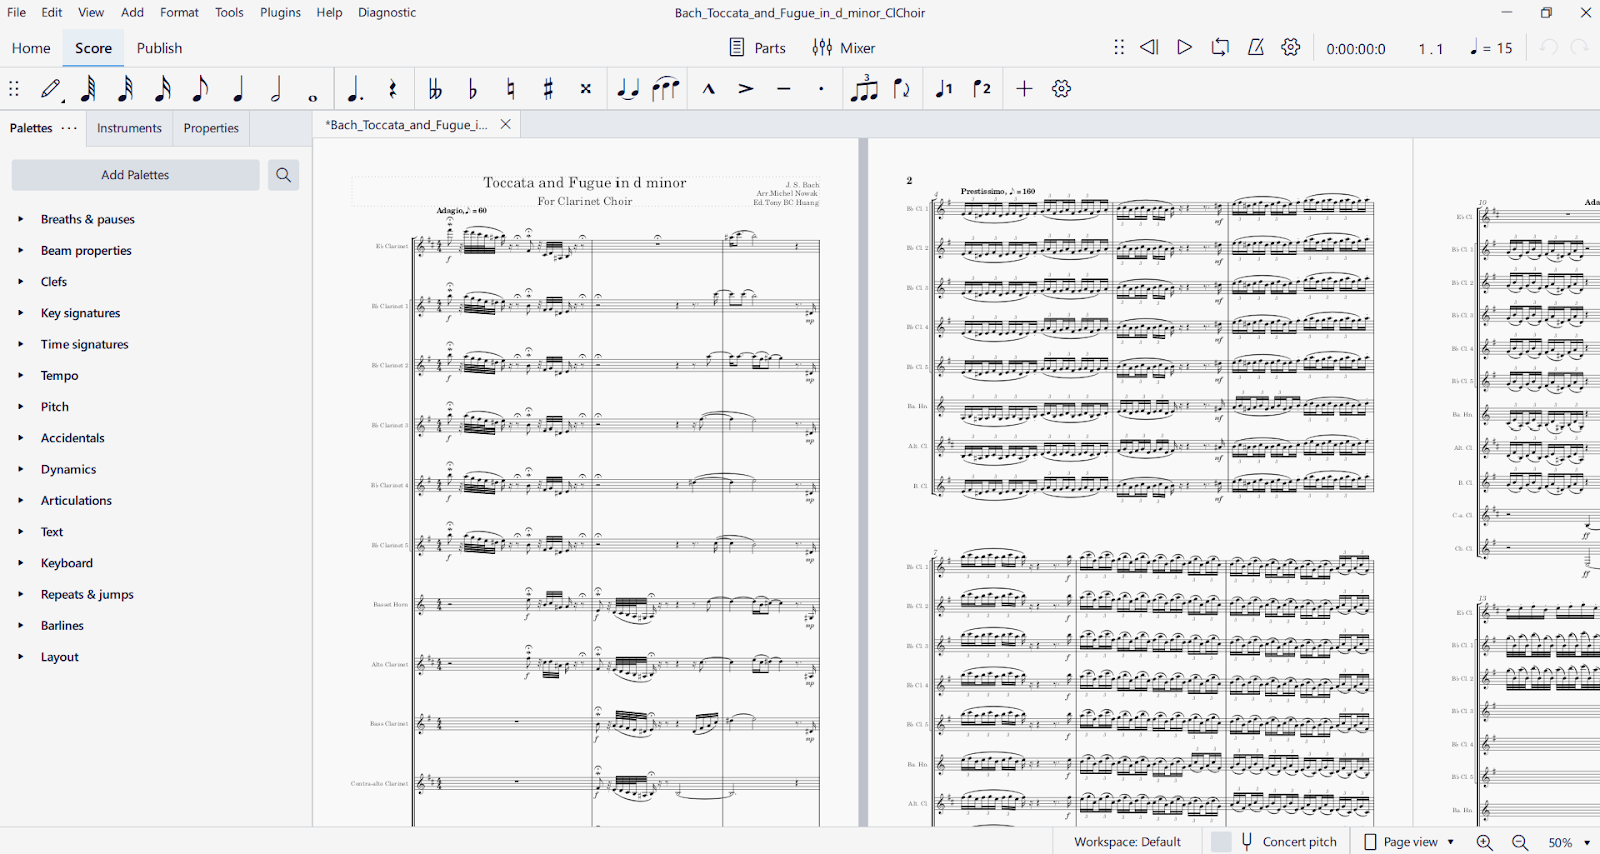Click Add Palettes button
Screen dimensions: 1600x854
point(135,175)
